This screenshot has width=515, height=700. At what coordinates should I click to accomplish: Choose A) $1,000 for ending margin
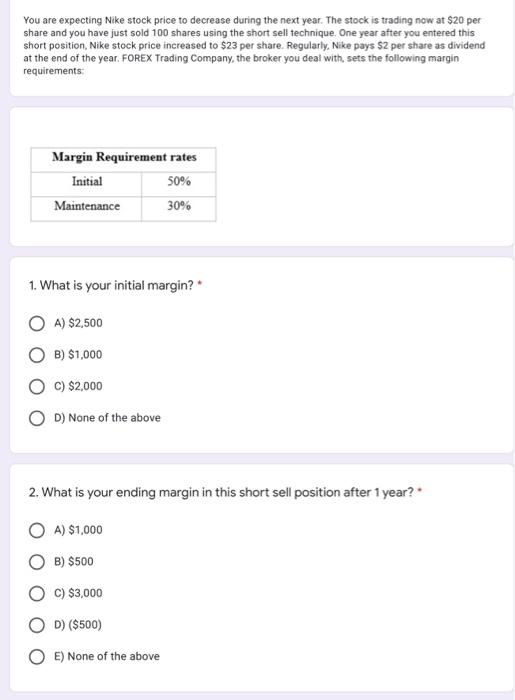point(37,530)
